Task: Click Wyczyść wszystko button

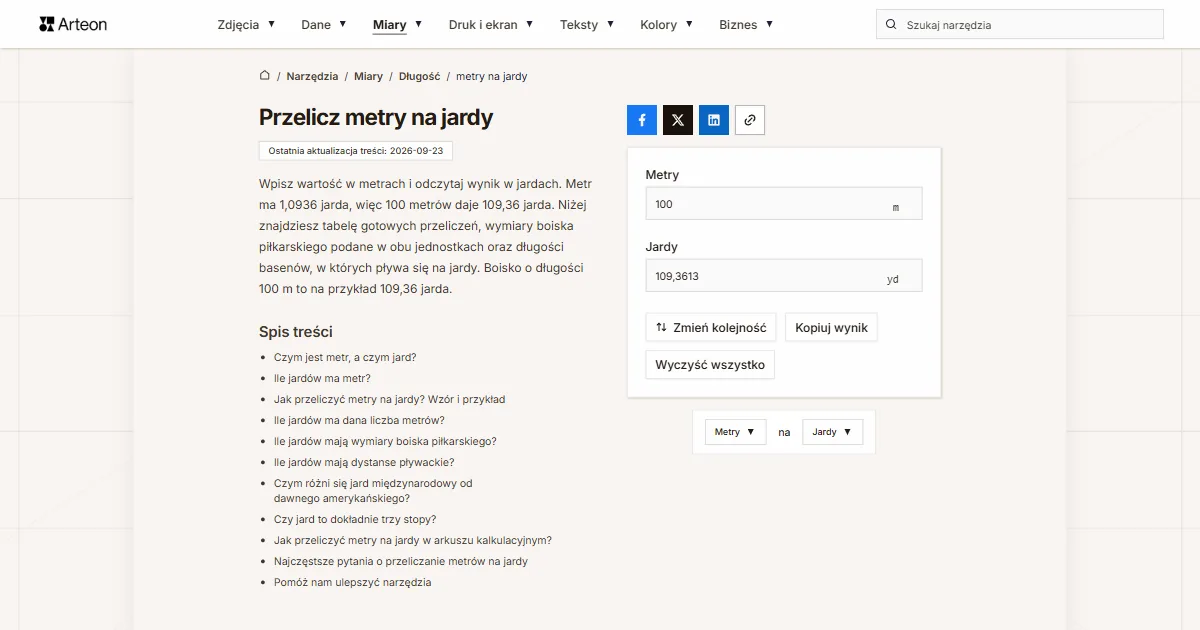Action: [x=710, y=365]
